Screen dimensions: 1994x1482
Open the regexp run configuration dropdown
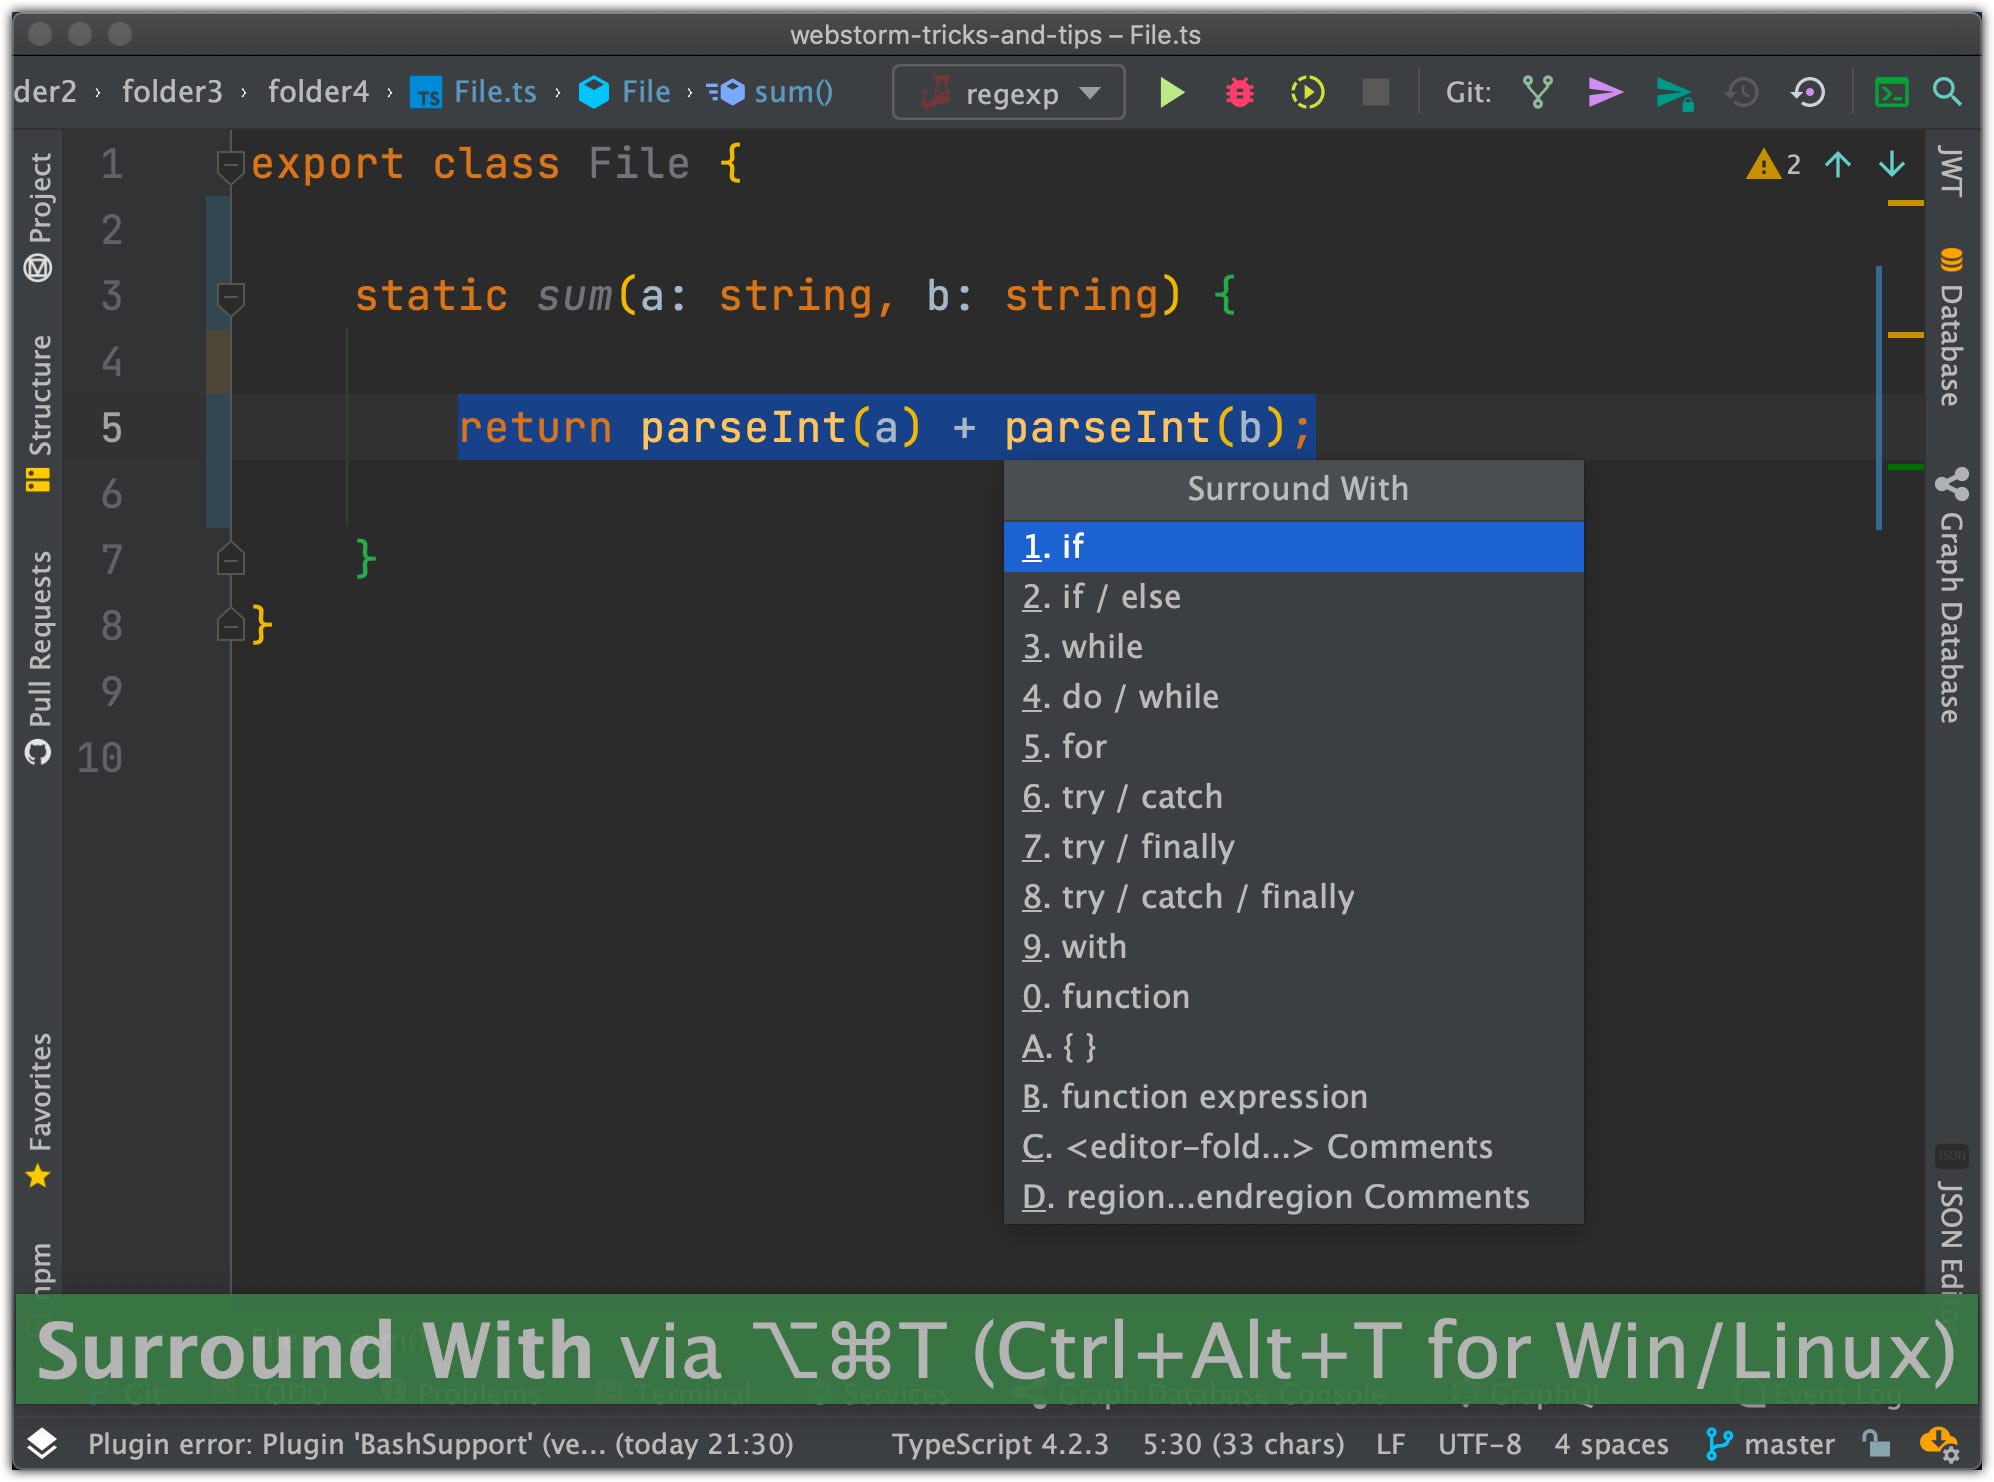click(1009, 93)
